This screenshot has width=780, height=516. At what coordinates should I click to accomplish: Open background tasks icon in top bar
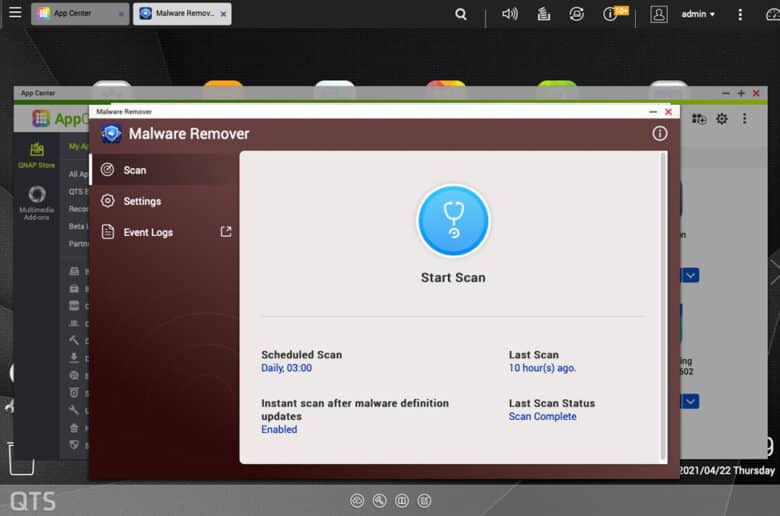544,14
